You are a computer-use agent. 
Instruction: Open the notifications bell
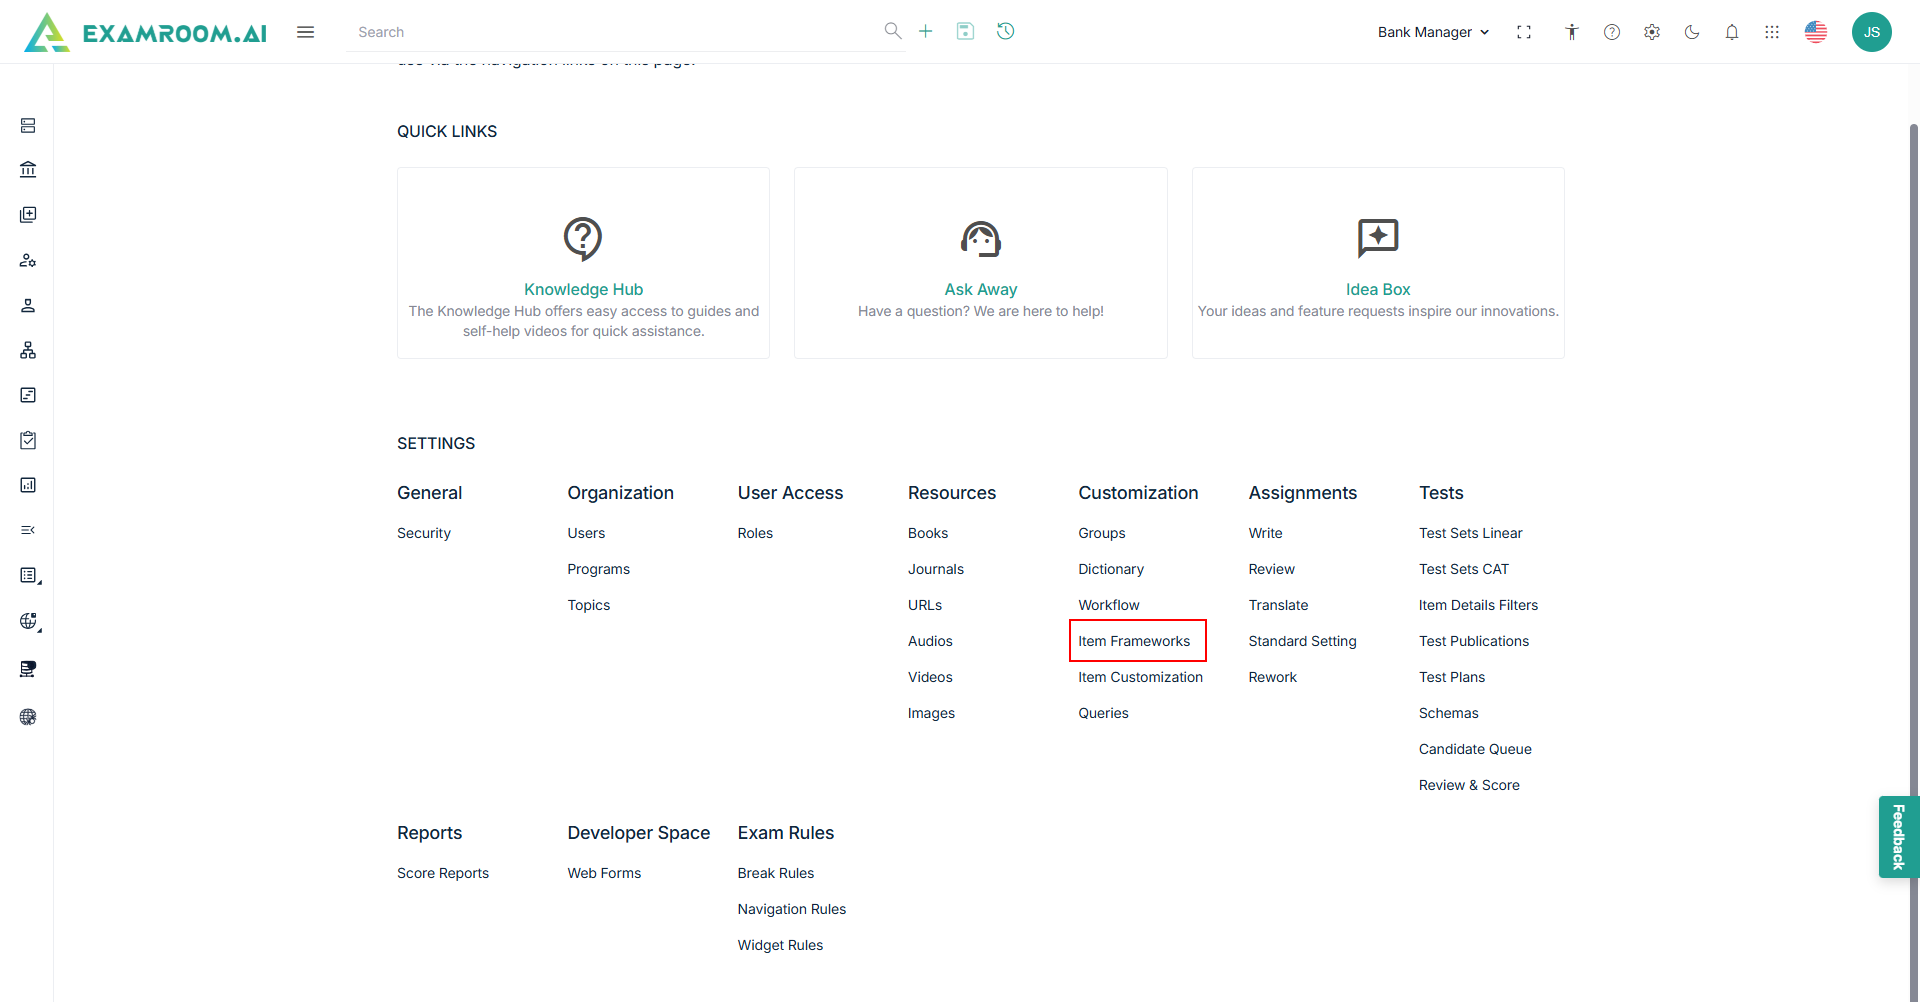click(1732, 32)
